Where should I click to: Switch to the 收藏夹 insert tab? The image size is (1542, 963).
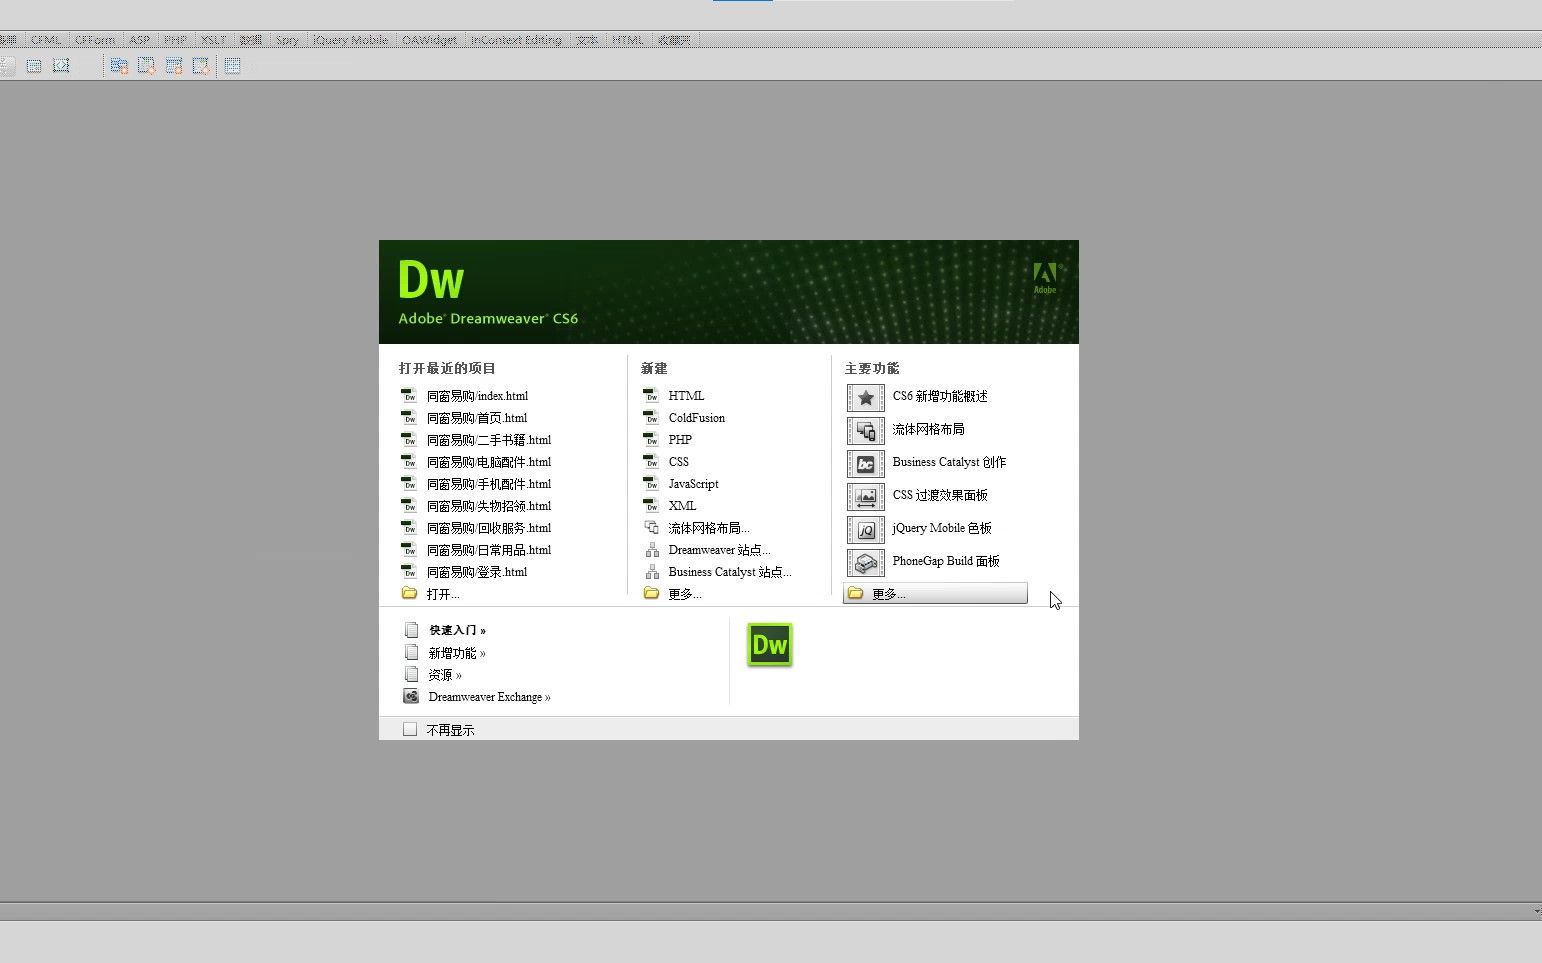click(x=674, y=40)
